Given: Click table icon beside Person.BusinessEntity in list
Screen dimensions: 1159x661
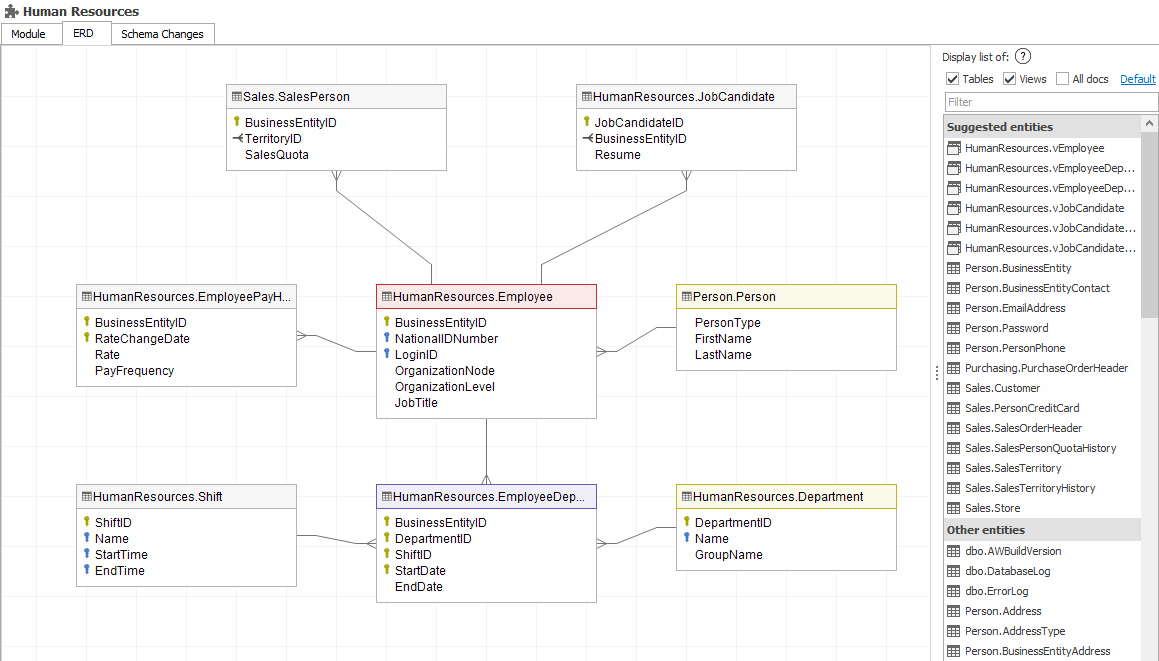Looking at the screenshot, I should pos(954,268).
